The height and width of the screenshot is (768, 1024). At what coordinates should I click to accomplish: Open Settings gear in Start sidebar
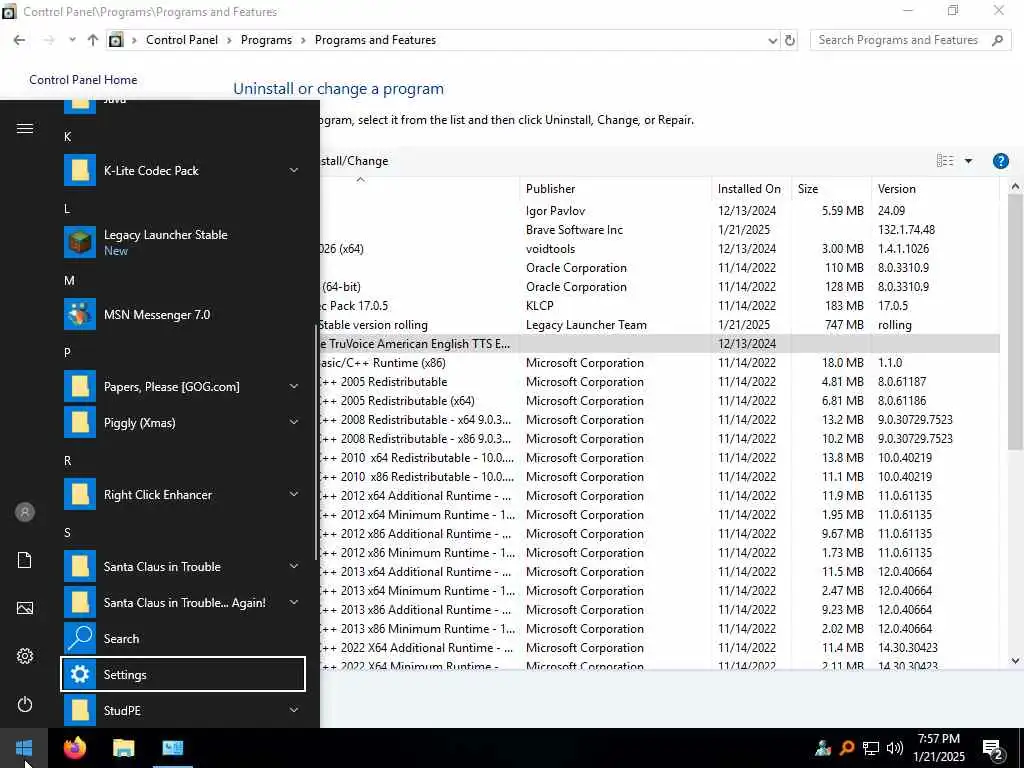25,656
